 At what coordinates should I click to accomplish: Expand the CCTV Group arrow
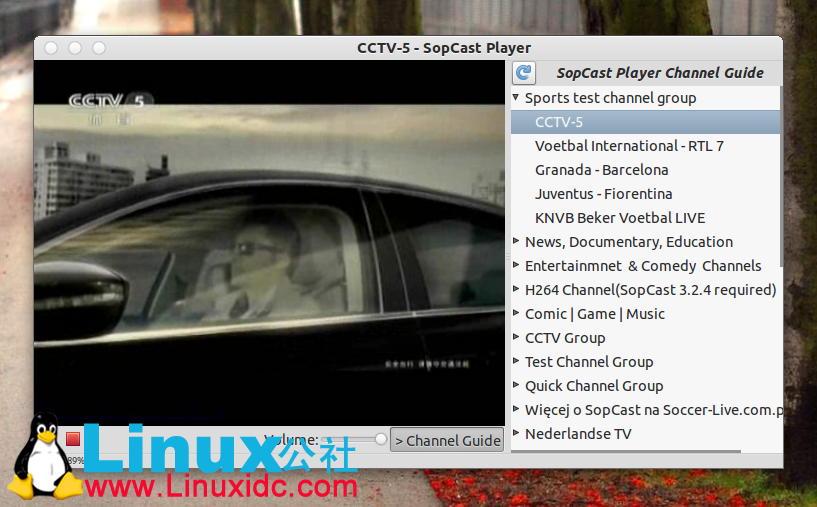516,337
